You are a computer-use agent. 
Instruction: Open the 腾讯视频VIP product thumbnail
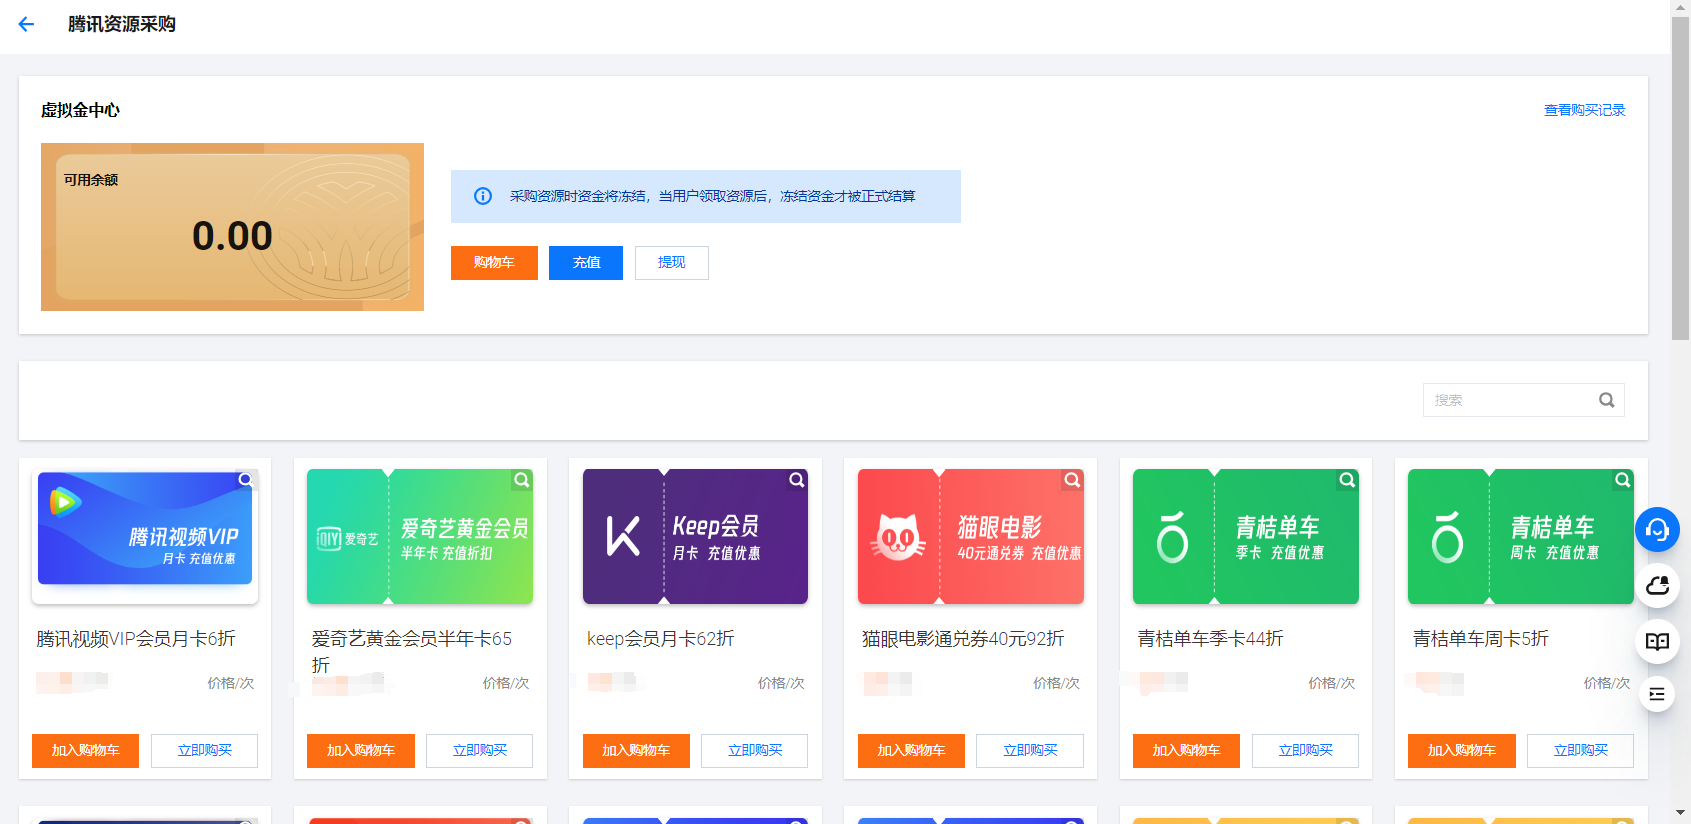click(x=145, y=537)
